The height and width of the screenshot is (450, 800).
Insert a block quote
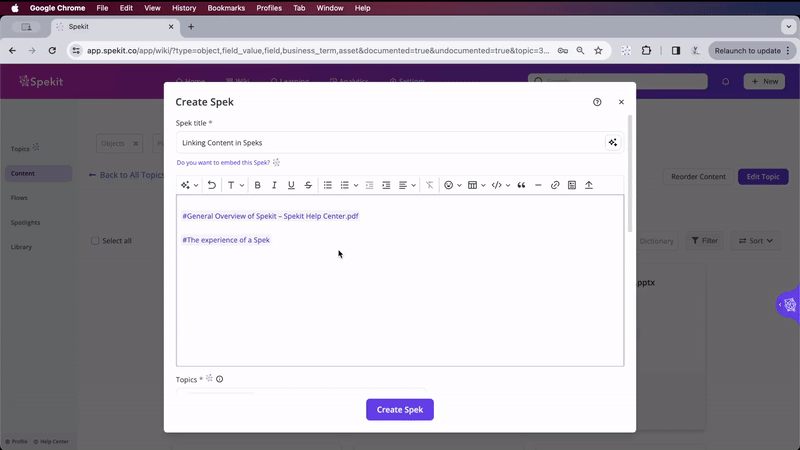tap(522, 185)
